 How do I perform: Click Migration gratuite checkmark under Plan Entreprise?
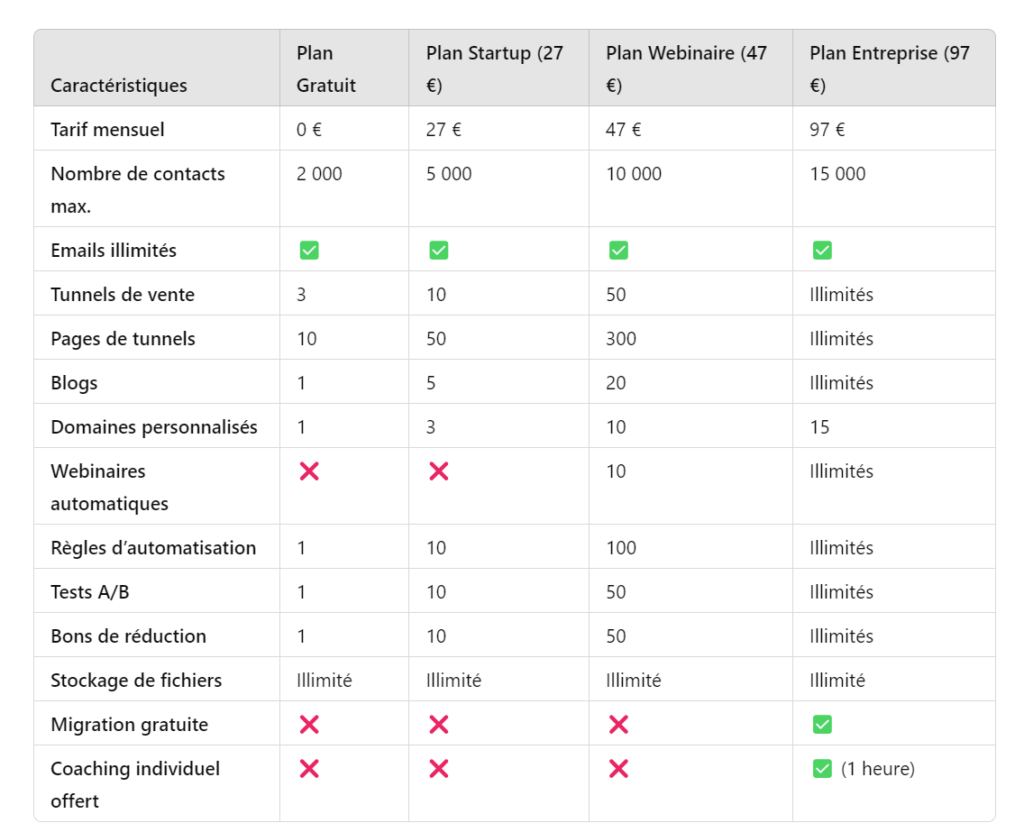click(822, 724)
